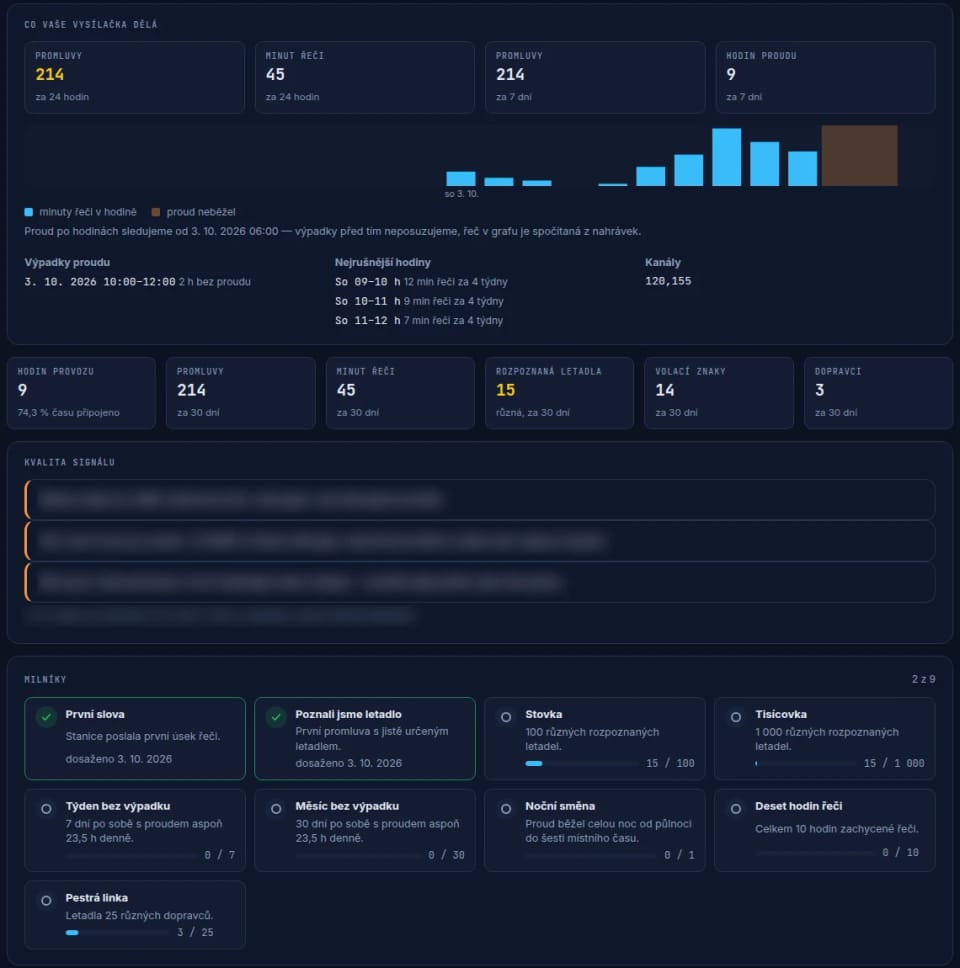Click the brown outage block in the chart
Screen dimensions: 960x968
click(x=859, y=156)
